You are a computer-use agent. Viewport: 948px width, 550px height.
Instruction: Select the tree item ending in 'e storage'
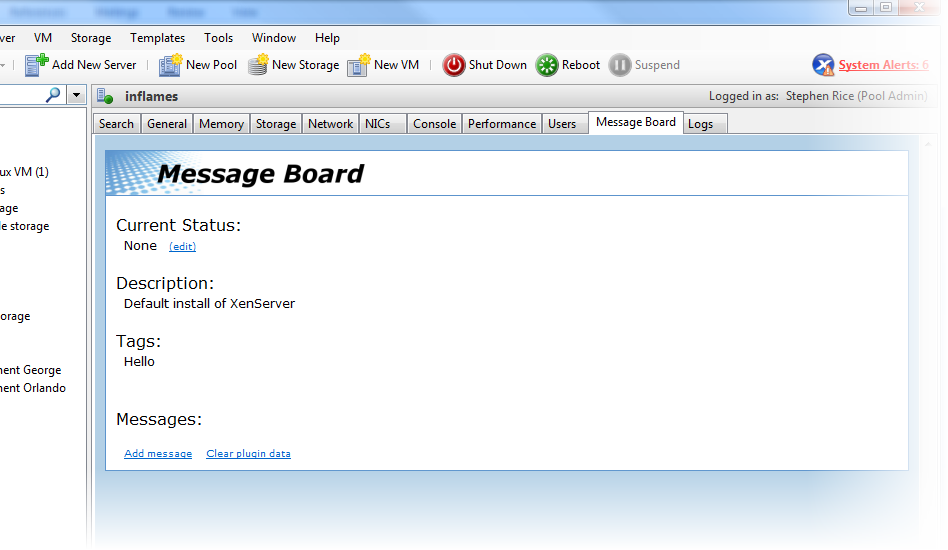(24, 226)
